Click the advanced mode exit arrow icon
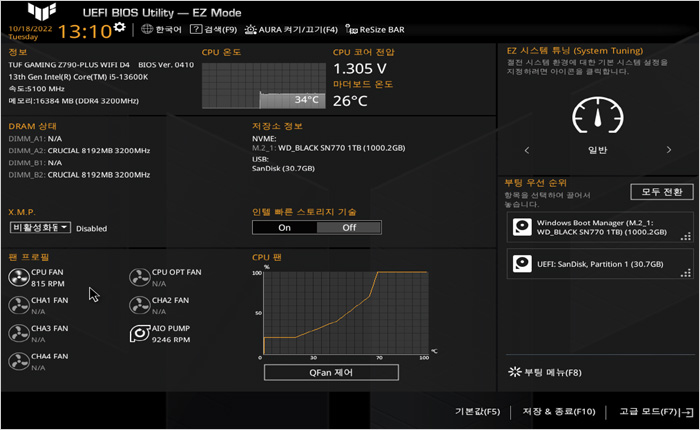700x430 pixels. (687, 412)
